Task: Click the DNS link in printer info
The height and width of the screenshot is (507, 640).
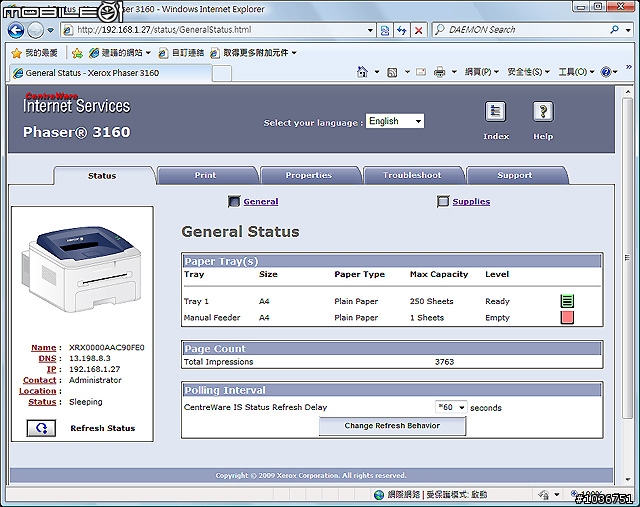Action: (x=47, y=358)
